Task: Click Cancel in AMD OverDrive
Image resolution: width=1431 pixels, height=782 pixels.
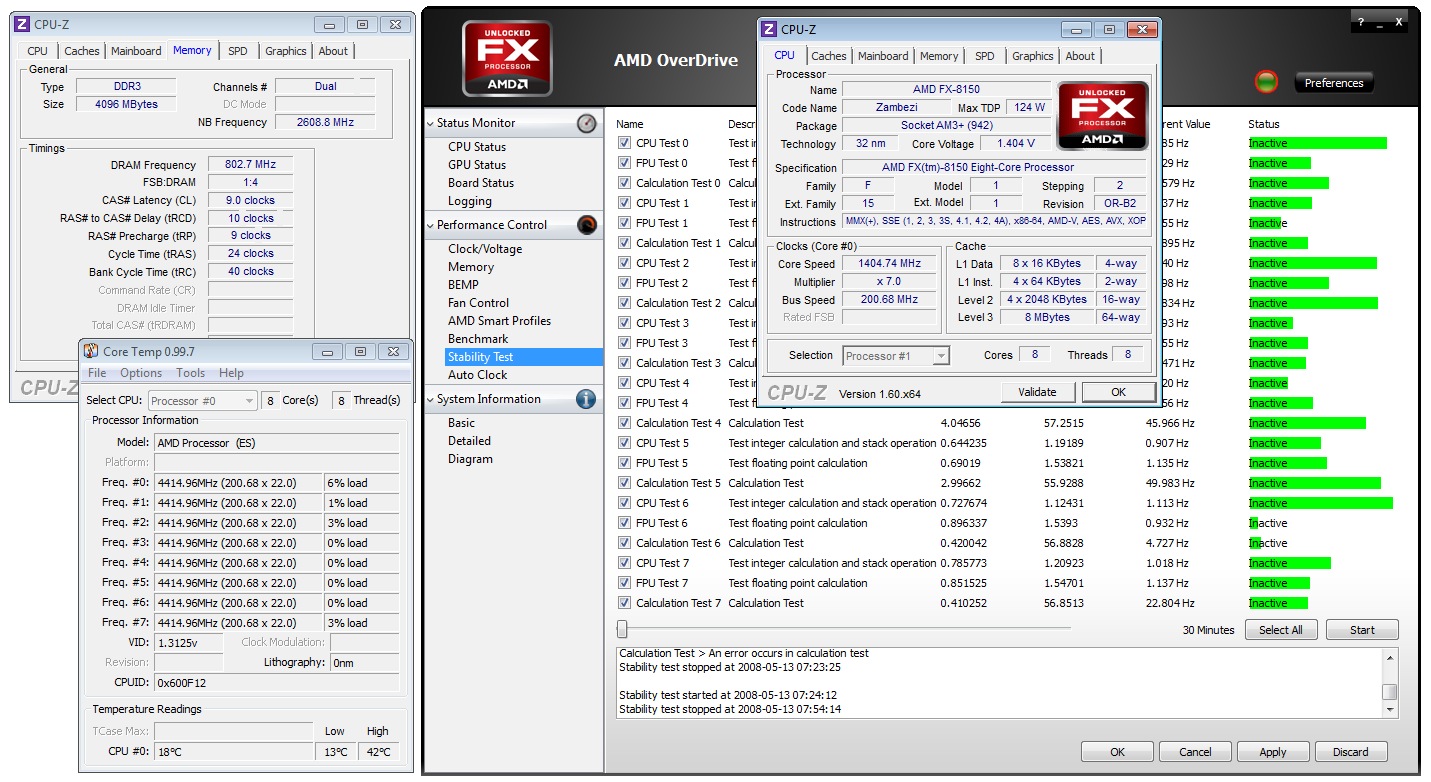Action: 1195,752
